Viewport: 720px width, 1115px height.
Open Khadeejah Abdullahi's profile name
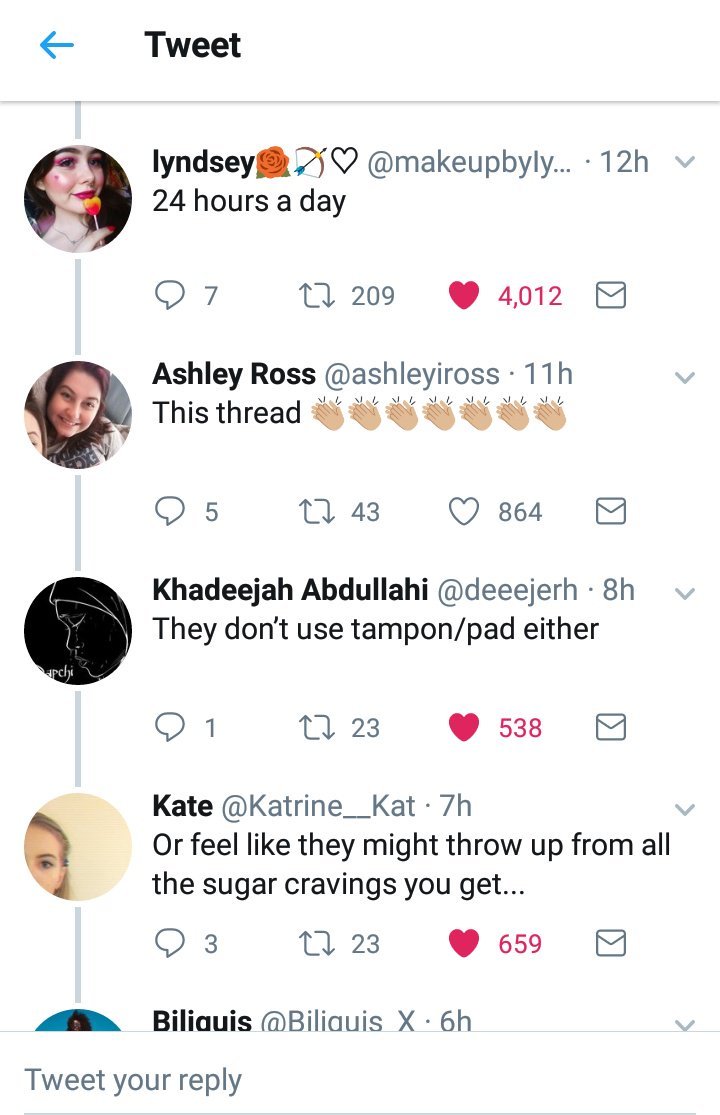tap(290, 590)
